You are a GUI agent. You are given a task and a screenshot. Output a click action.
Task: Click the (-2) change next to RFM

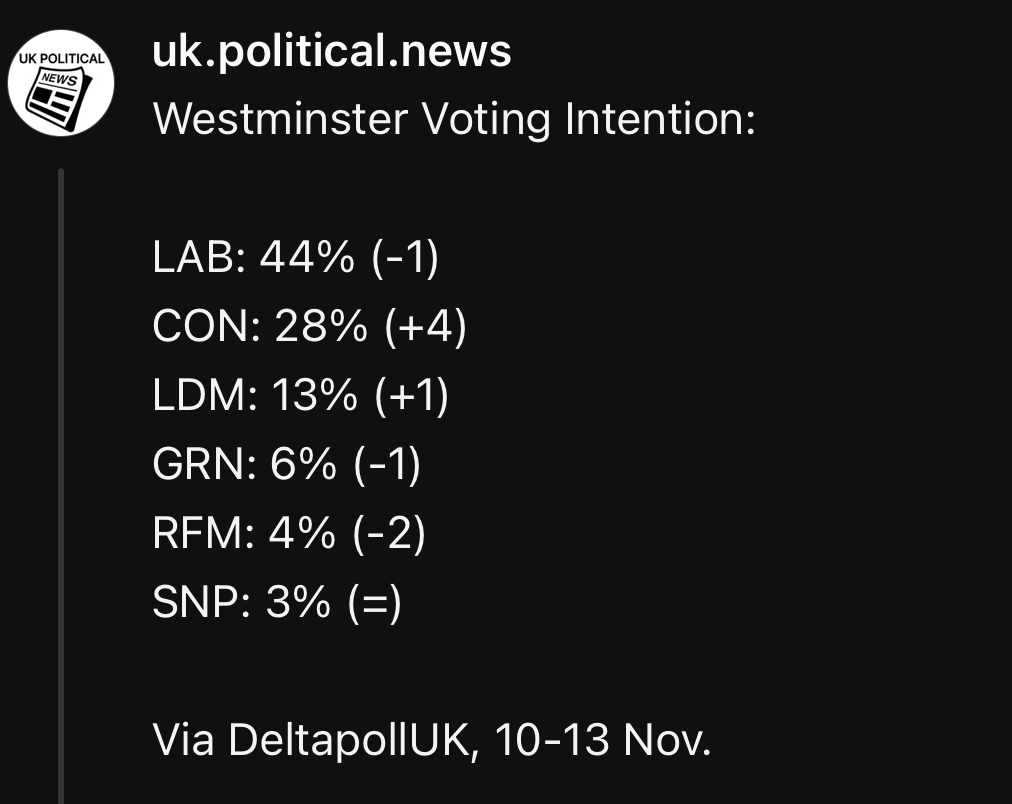389,535
